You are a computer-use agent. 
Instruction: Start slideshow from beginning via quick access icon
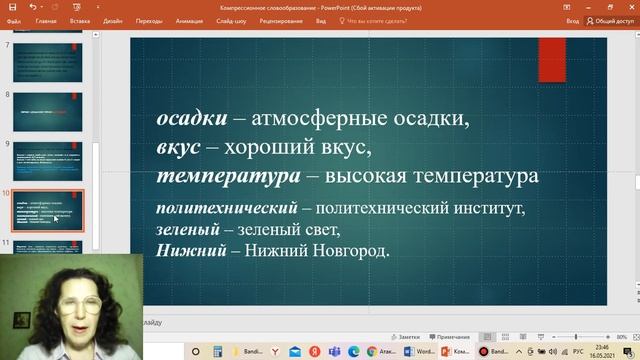76,7
